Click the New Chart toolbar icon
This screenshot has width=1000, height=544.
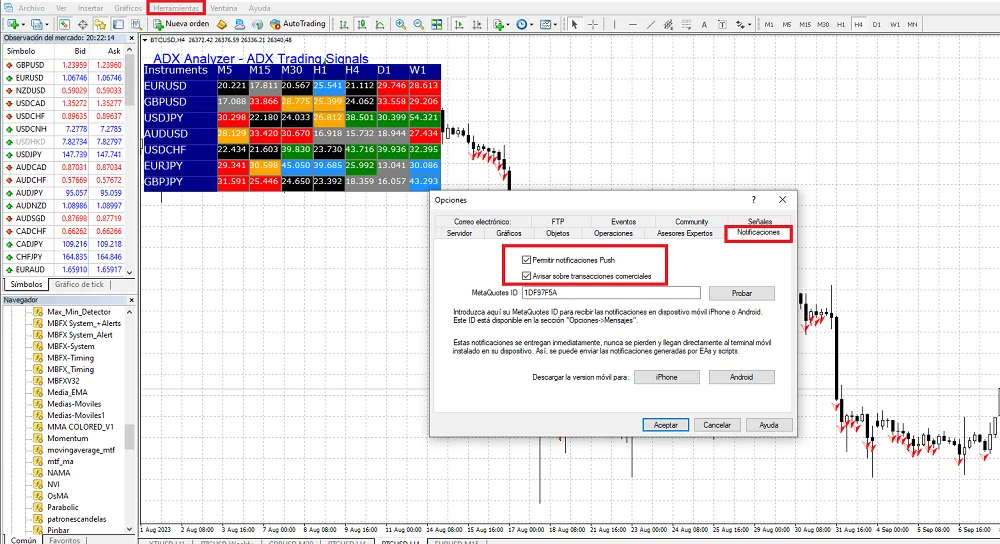pyautogui.click(x=12, y=24)
